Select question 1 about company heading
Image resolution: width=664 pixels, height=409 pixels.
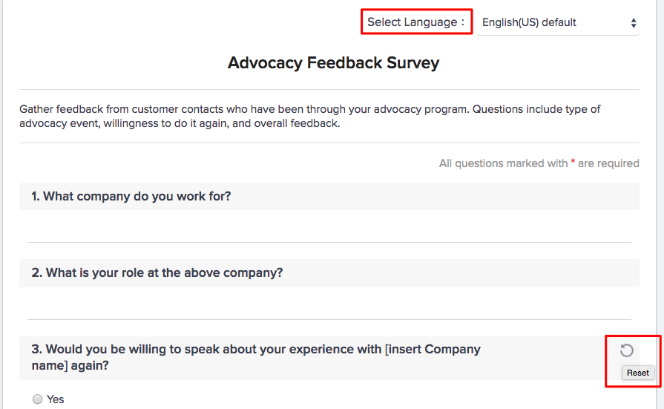[x=131, y=196]
